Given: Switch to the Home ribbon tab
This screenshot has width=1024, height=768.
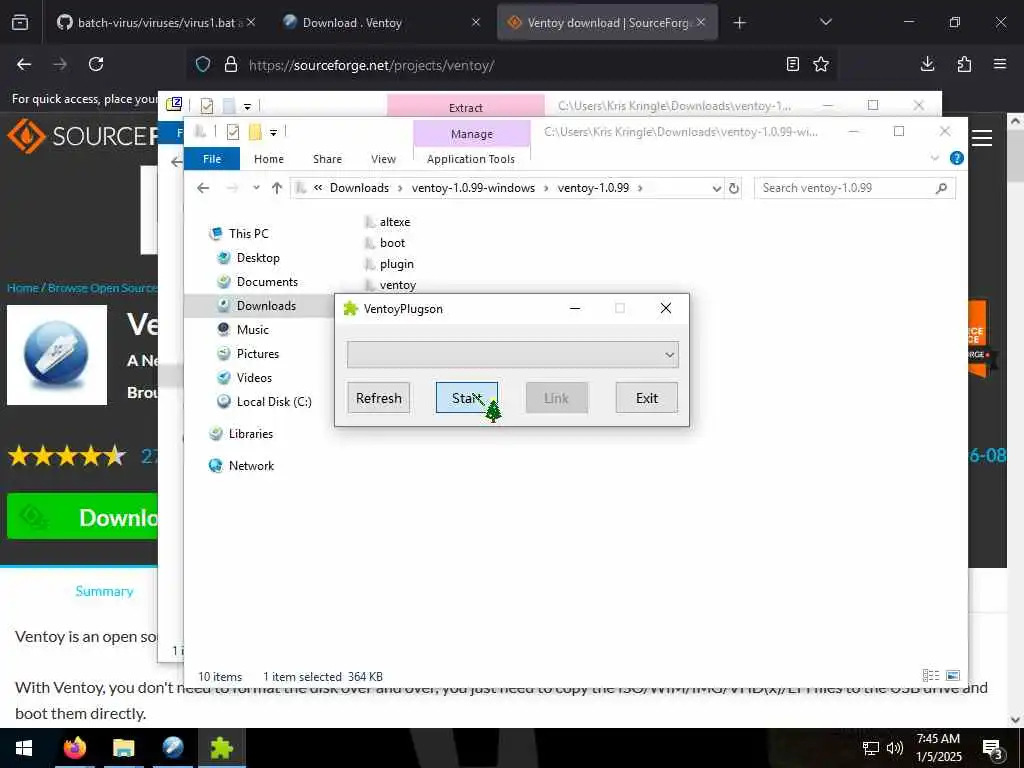Looking at the screenshot, I should (x=268, y=159).
